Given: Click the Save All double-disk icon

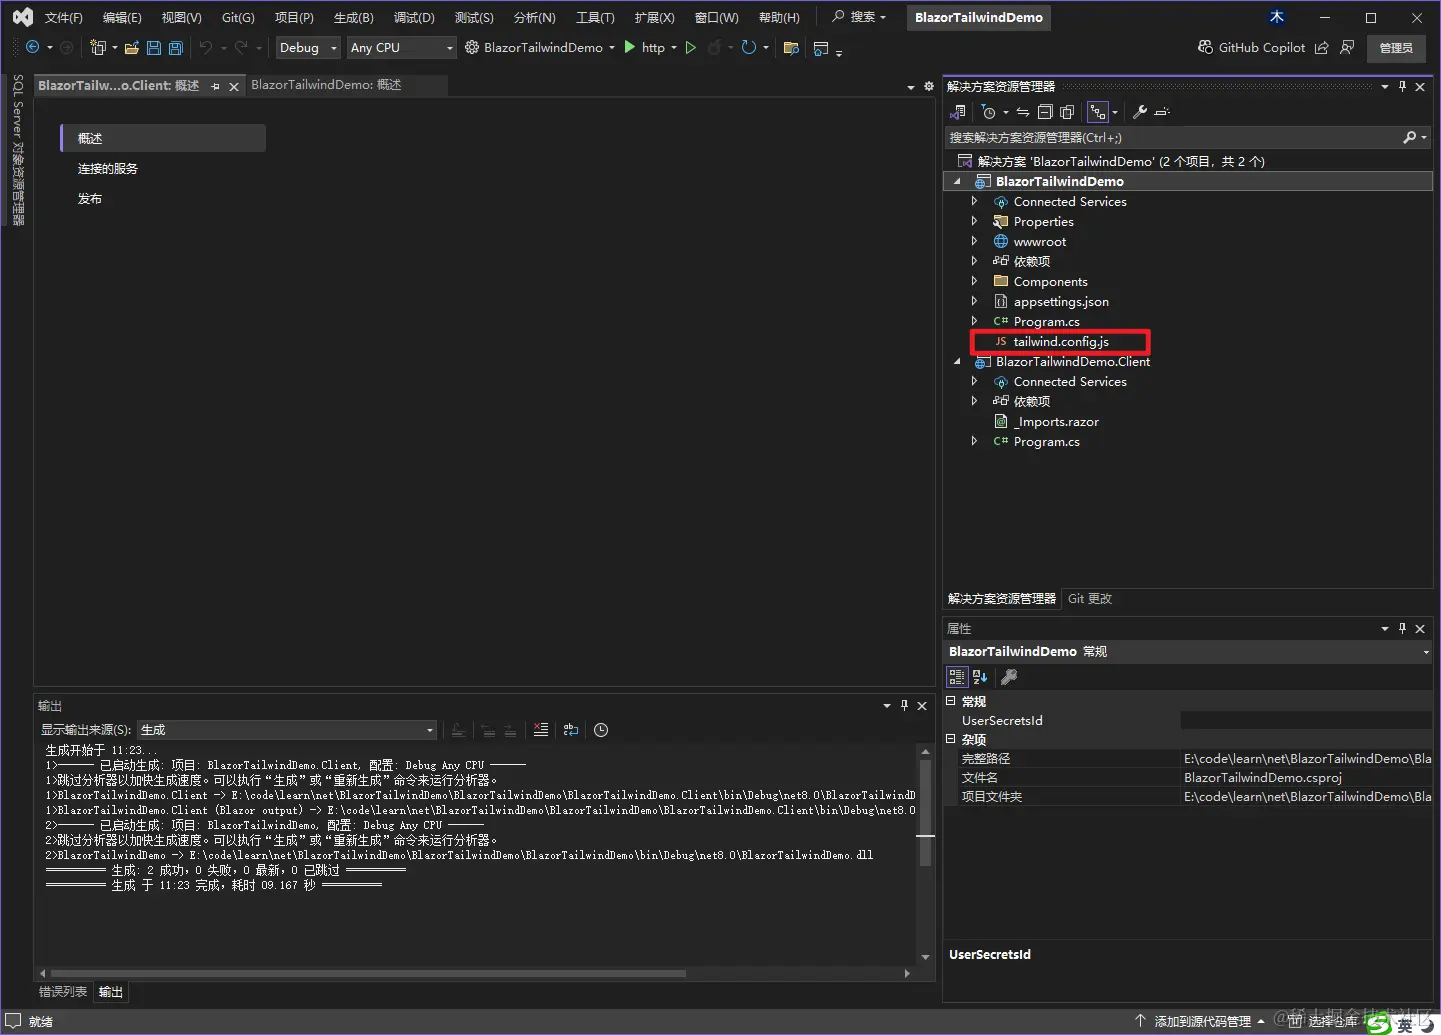Looking at the screenshot, I should tap(176, 47).
